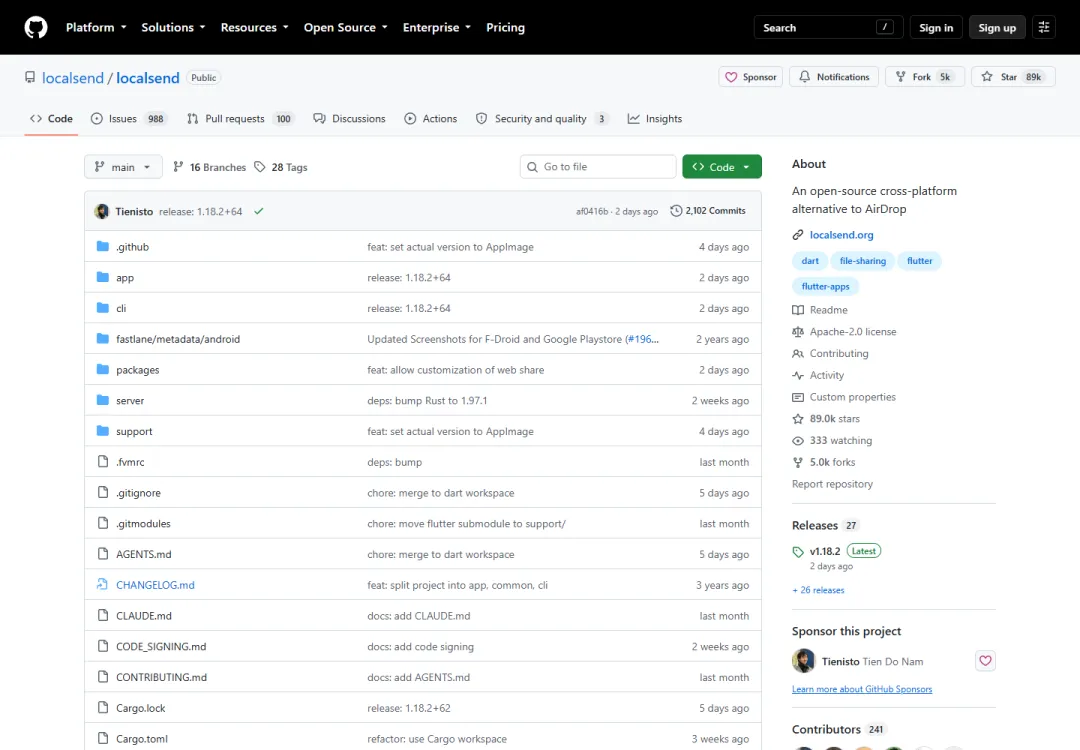Open Notifications bell button
This screenshot has height=750, width=1080.
834,77
